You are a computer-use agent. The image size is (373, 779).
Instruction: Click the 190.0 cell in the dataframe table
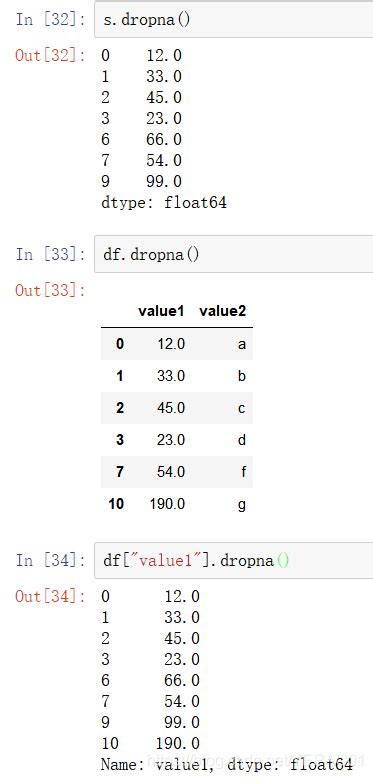pyautogui.click(x=167, y=504)
